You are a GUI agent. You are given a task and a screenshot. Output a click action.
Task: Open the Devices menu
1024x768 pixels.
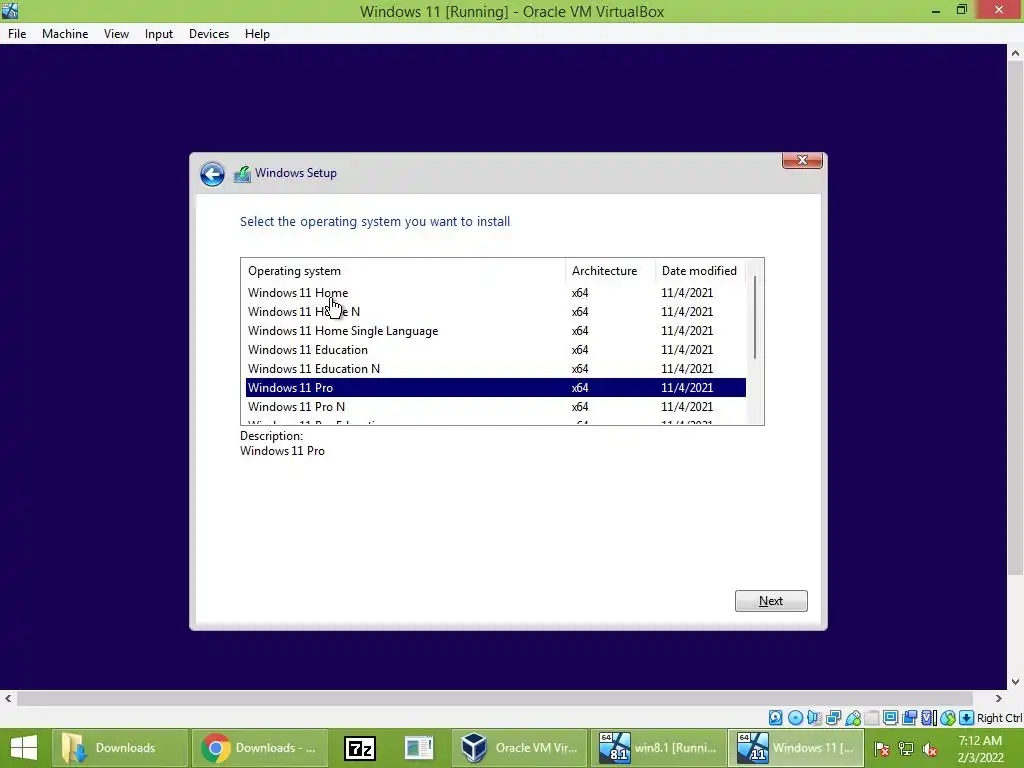click(209, 34)
